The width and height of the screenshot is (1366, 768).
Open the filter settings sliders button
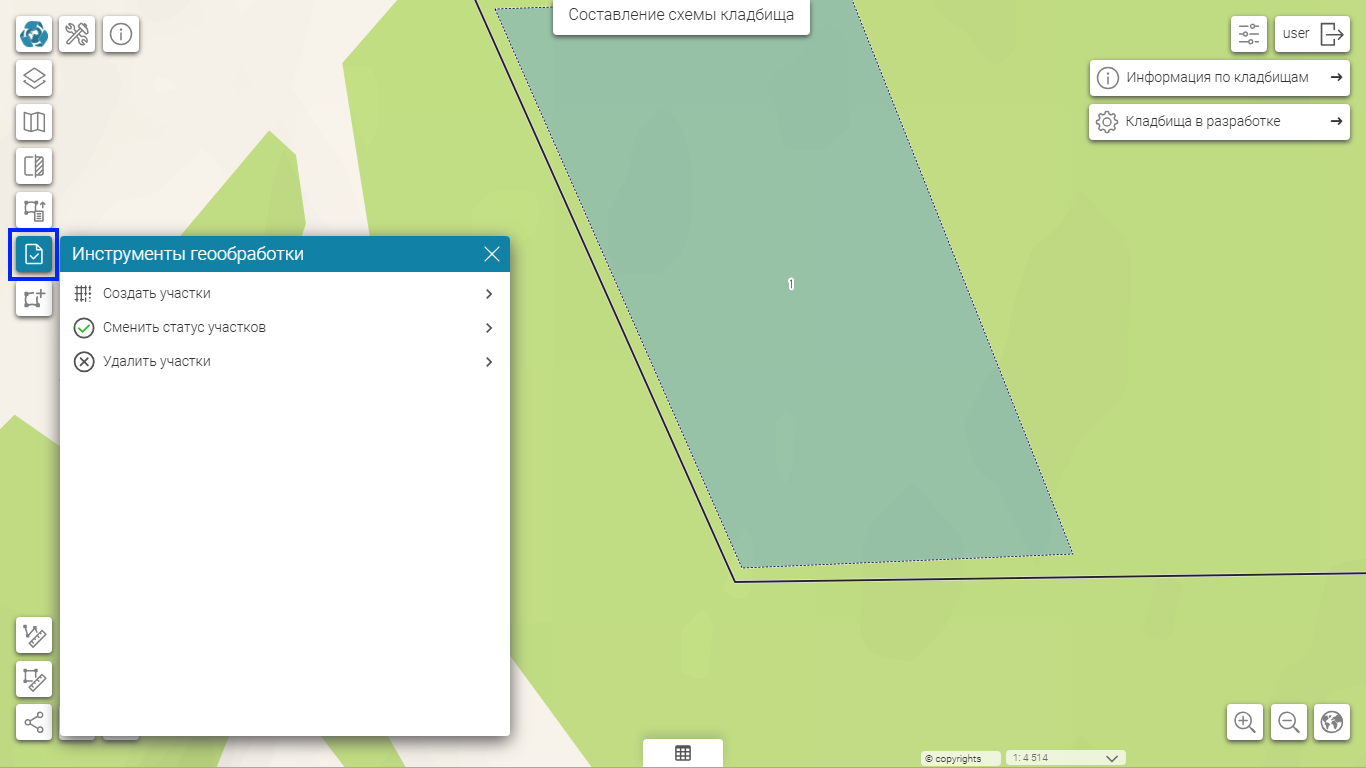(1249, 34)
